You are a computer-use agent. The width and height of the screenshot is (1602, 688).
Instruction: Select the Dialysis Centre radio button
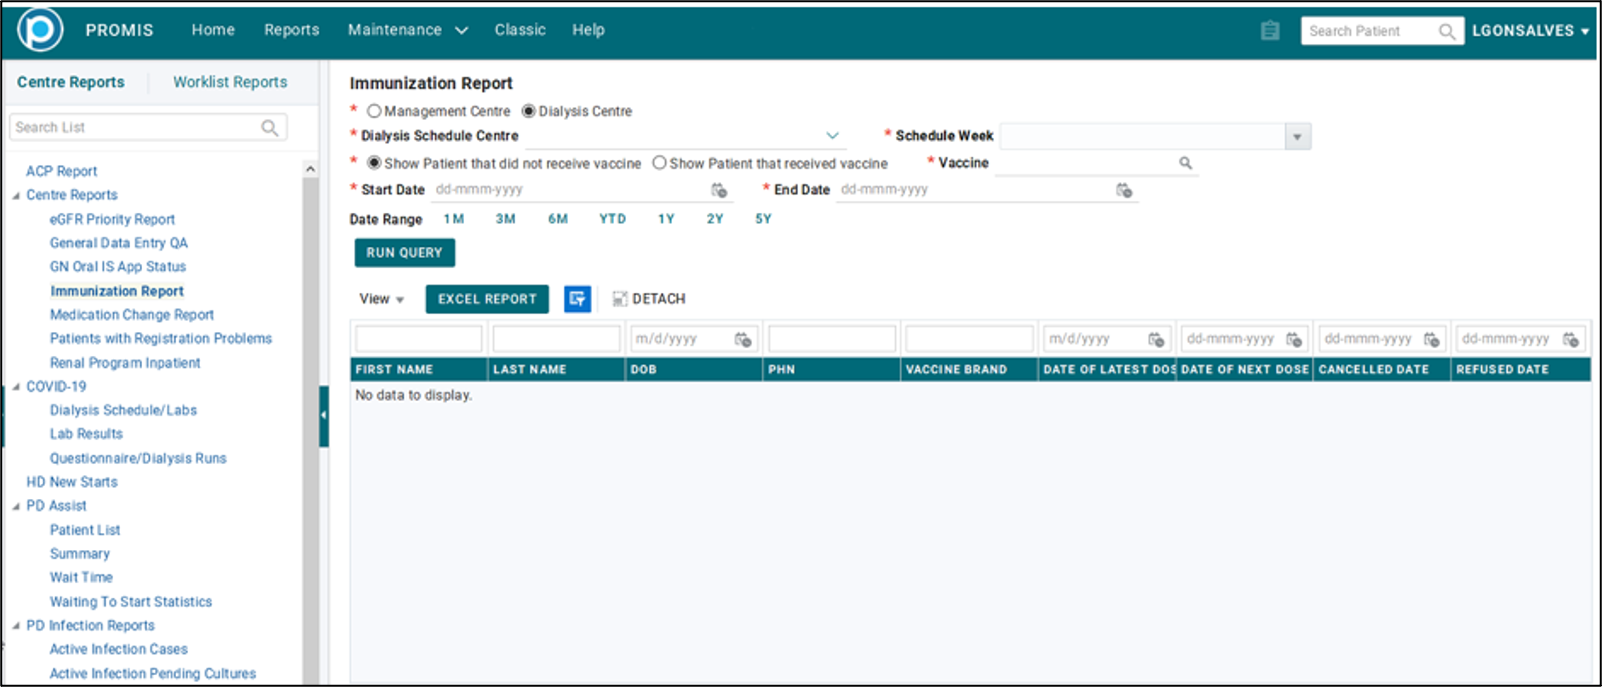tap(529, 111)
